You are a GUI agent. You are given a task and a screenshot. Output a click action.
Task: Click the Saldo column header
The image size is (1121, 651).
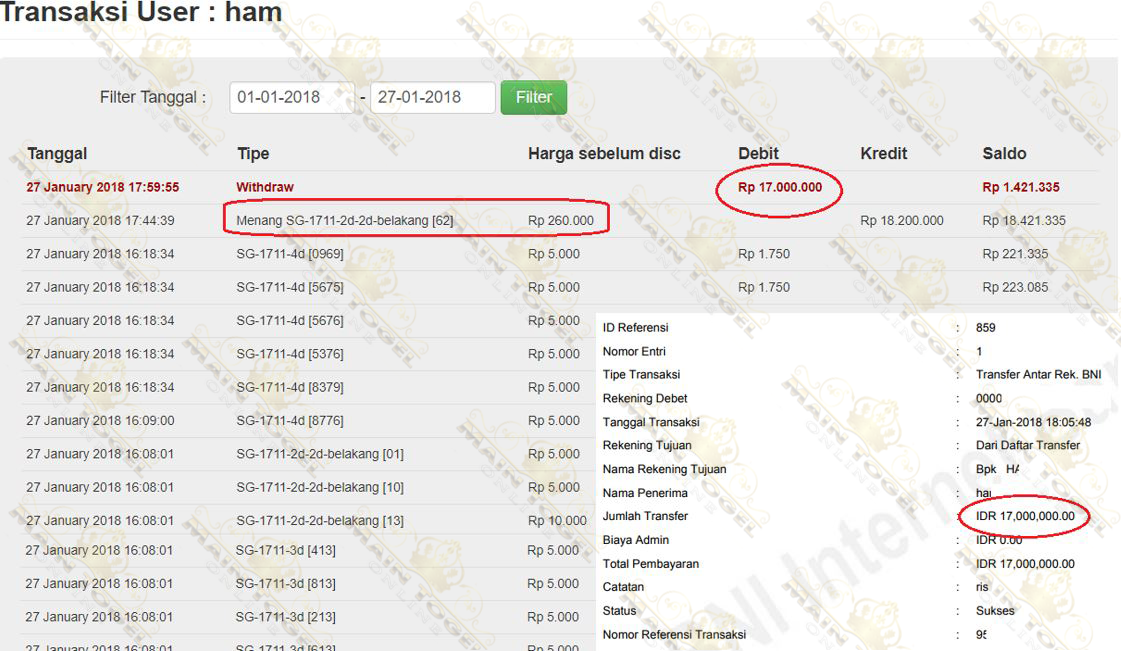click(1004, 153)
